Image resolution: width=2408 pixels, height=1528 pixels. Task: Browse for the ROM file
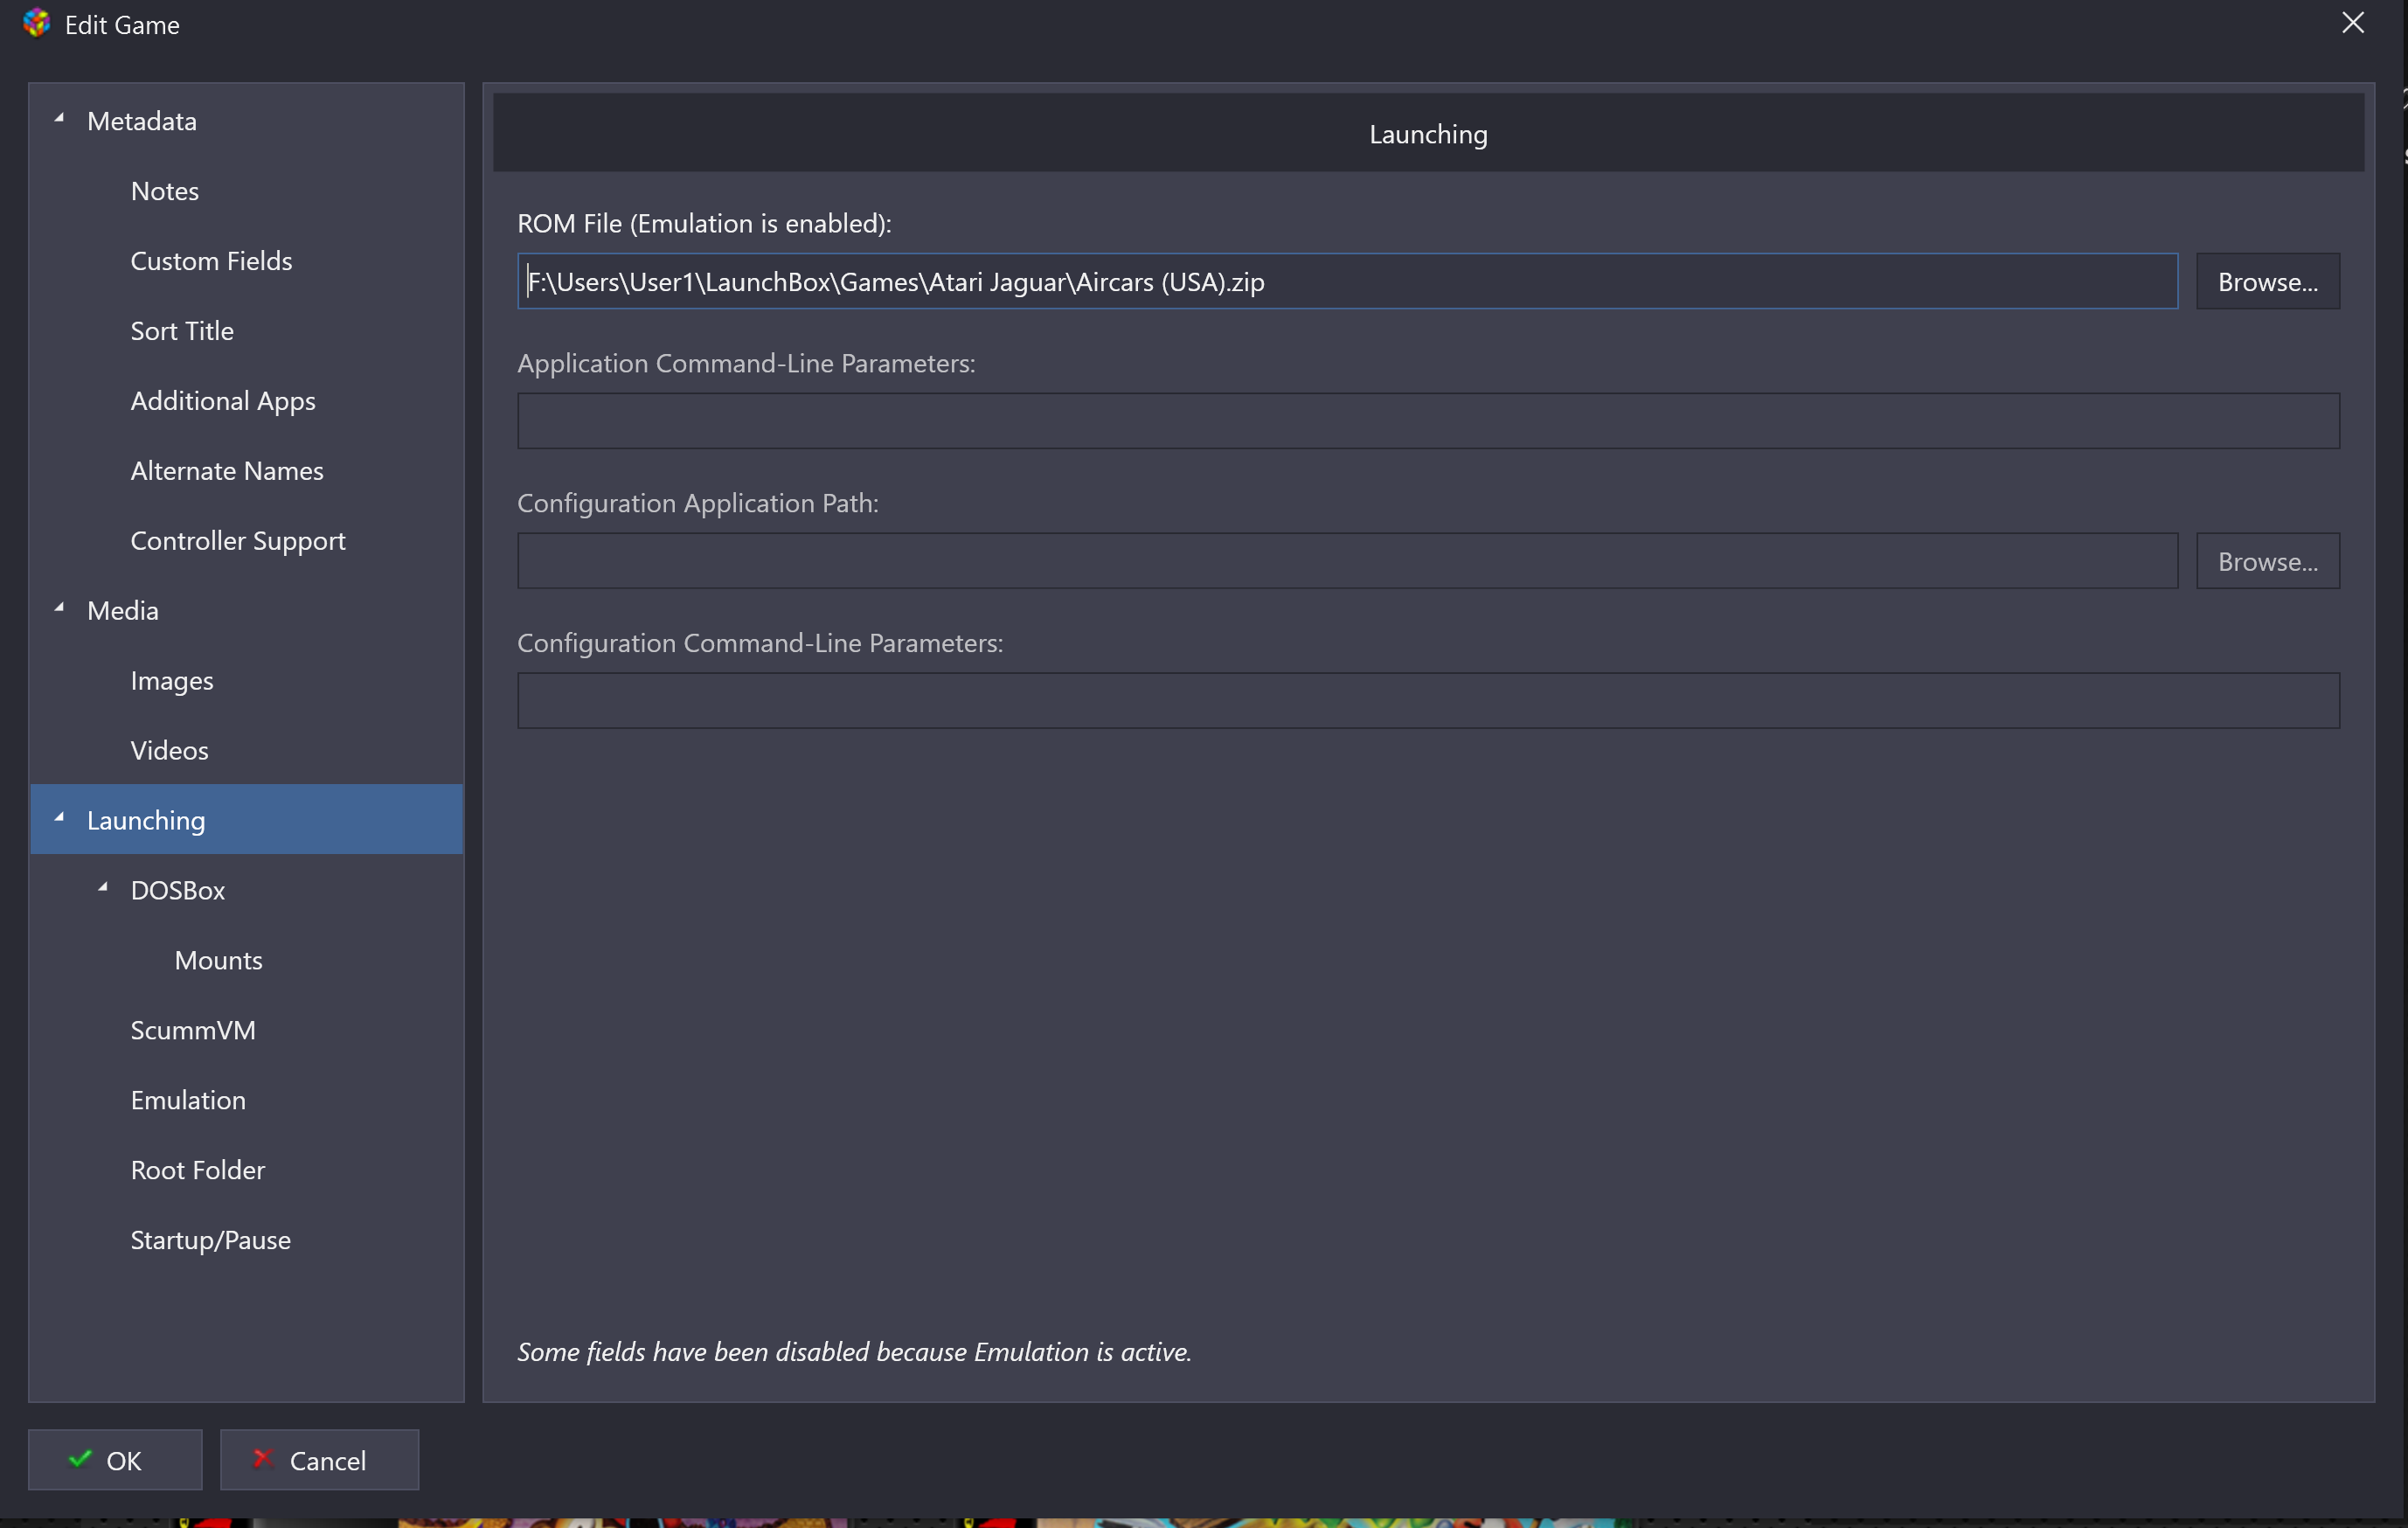click(x=2267, y=281)
